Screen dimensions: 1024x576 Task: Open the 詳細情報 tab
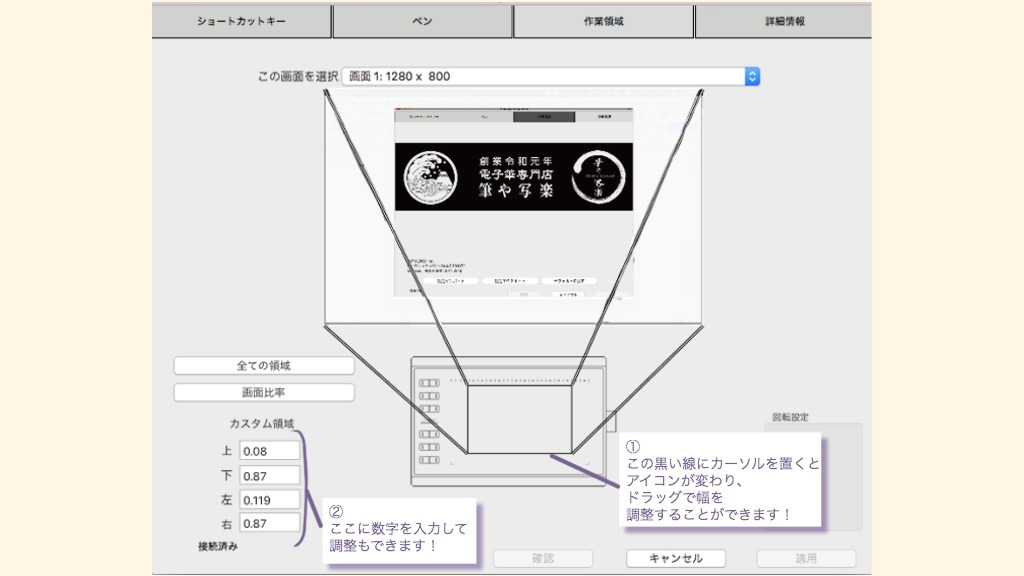click(x=784, y=22)
